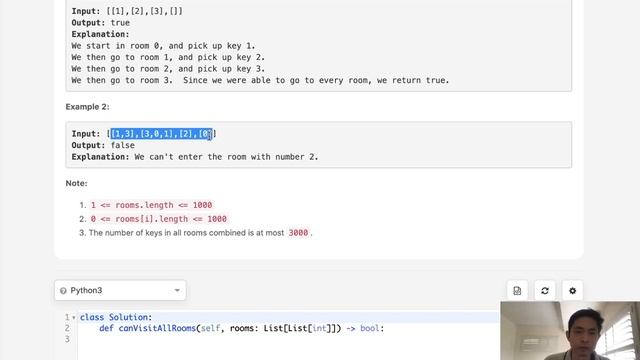Reset code with the refresh icon
The height and width of the screenshot is (360, 640).
click(x=545, y=291)
